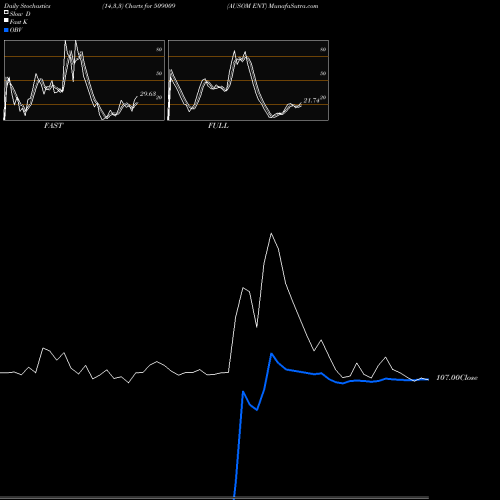The width and height of the screenshot is (500, 500).
Task: Click the 'Daily Stochastics' title text
Action: click(x=27, y=6)
